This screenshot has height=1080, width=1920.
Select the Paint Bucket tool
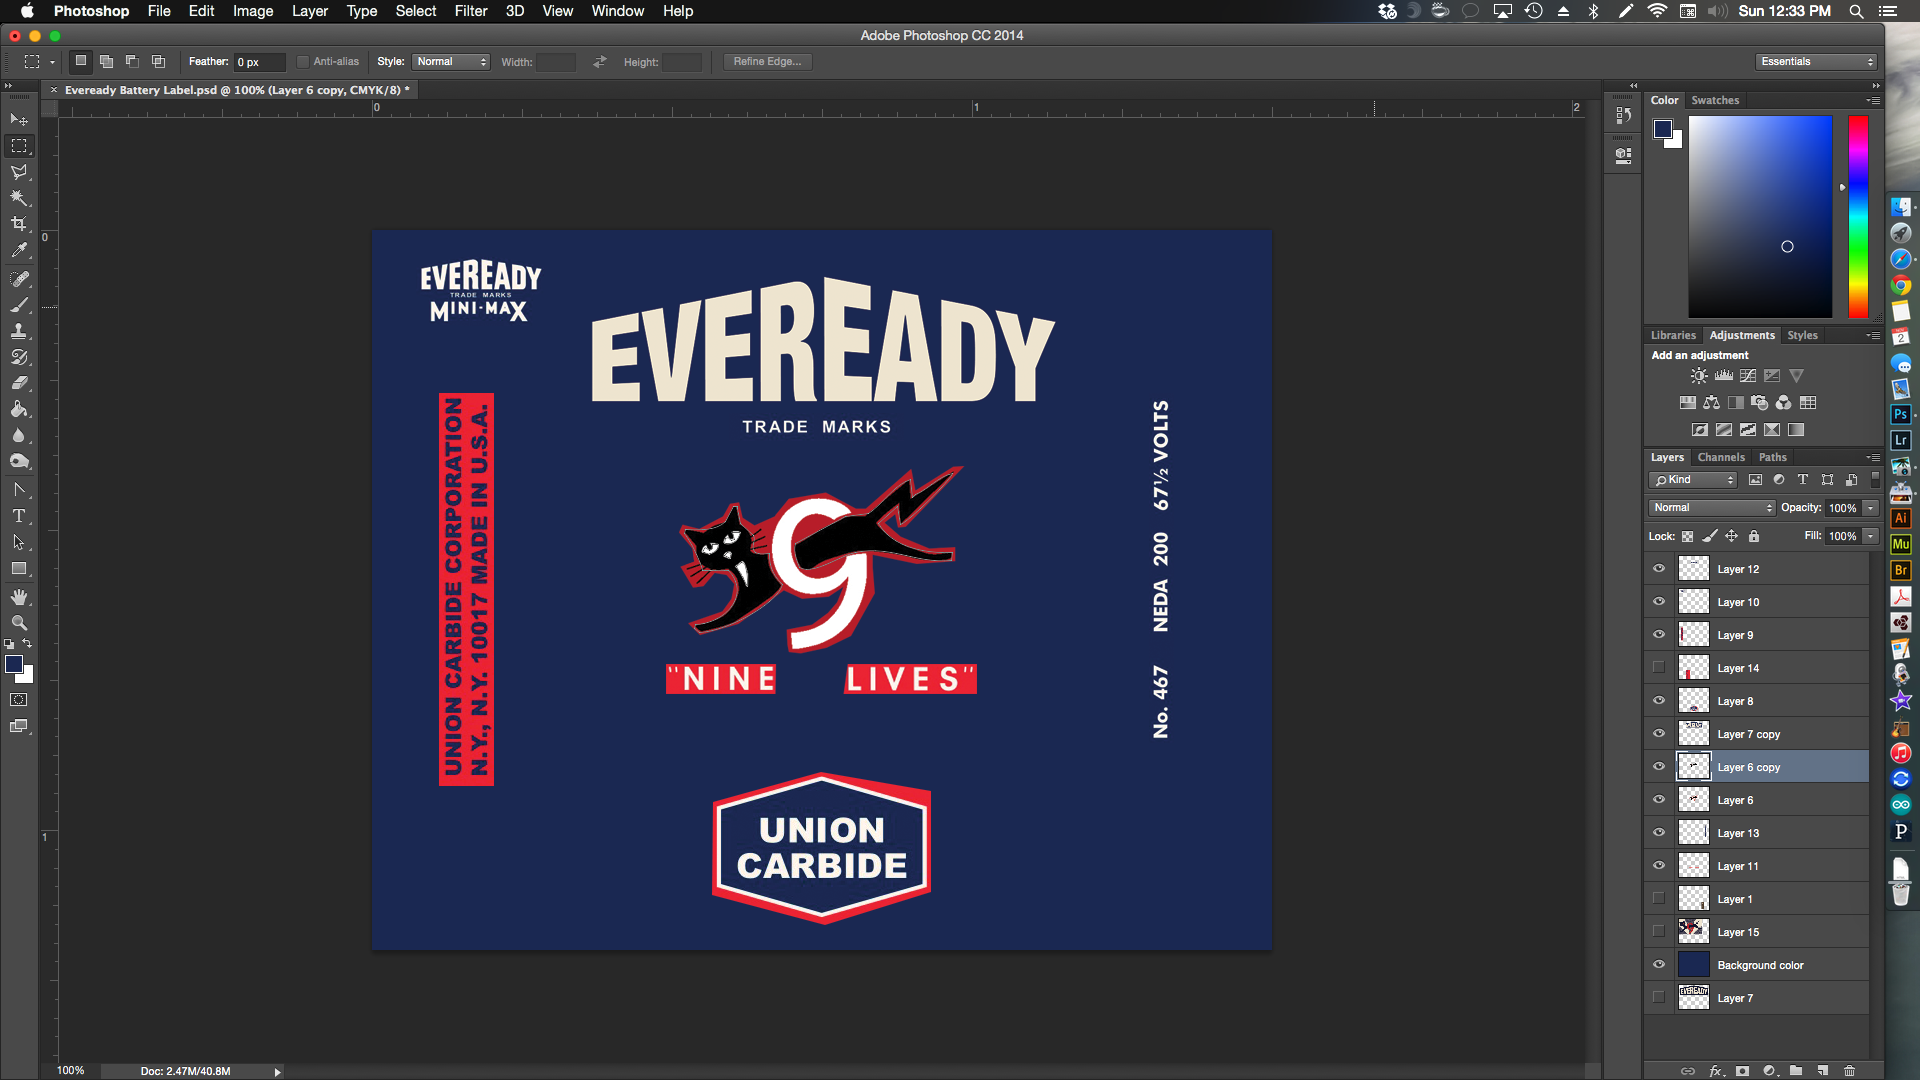tap(19, 409)
